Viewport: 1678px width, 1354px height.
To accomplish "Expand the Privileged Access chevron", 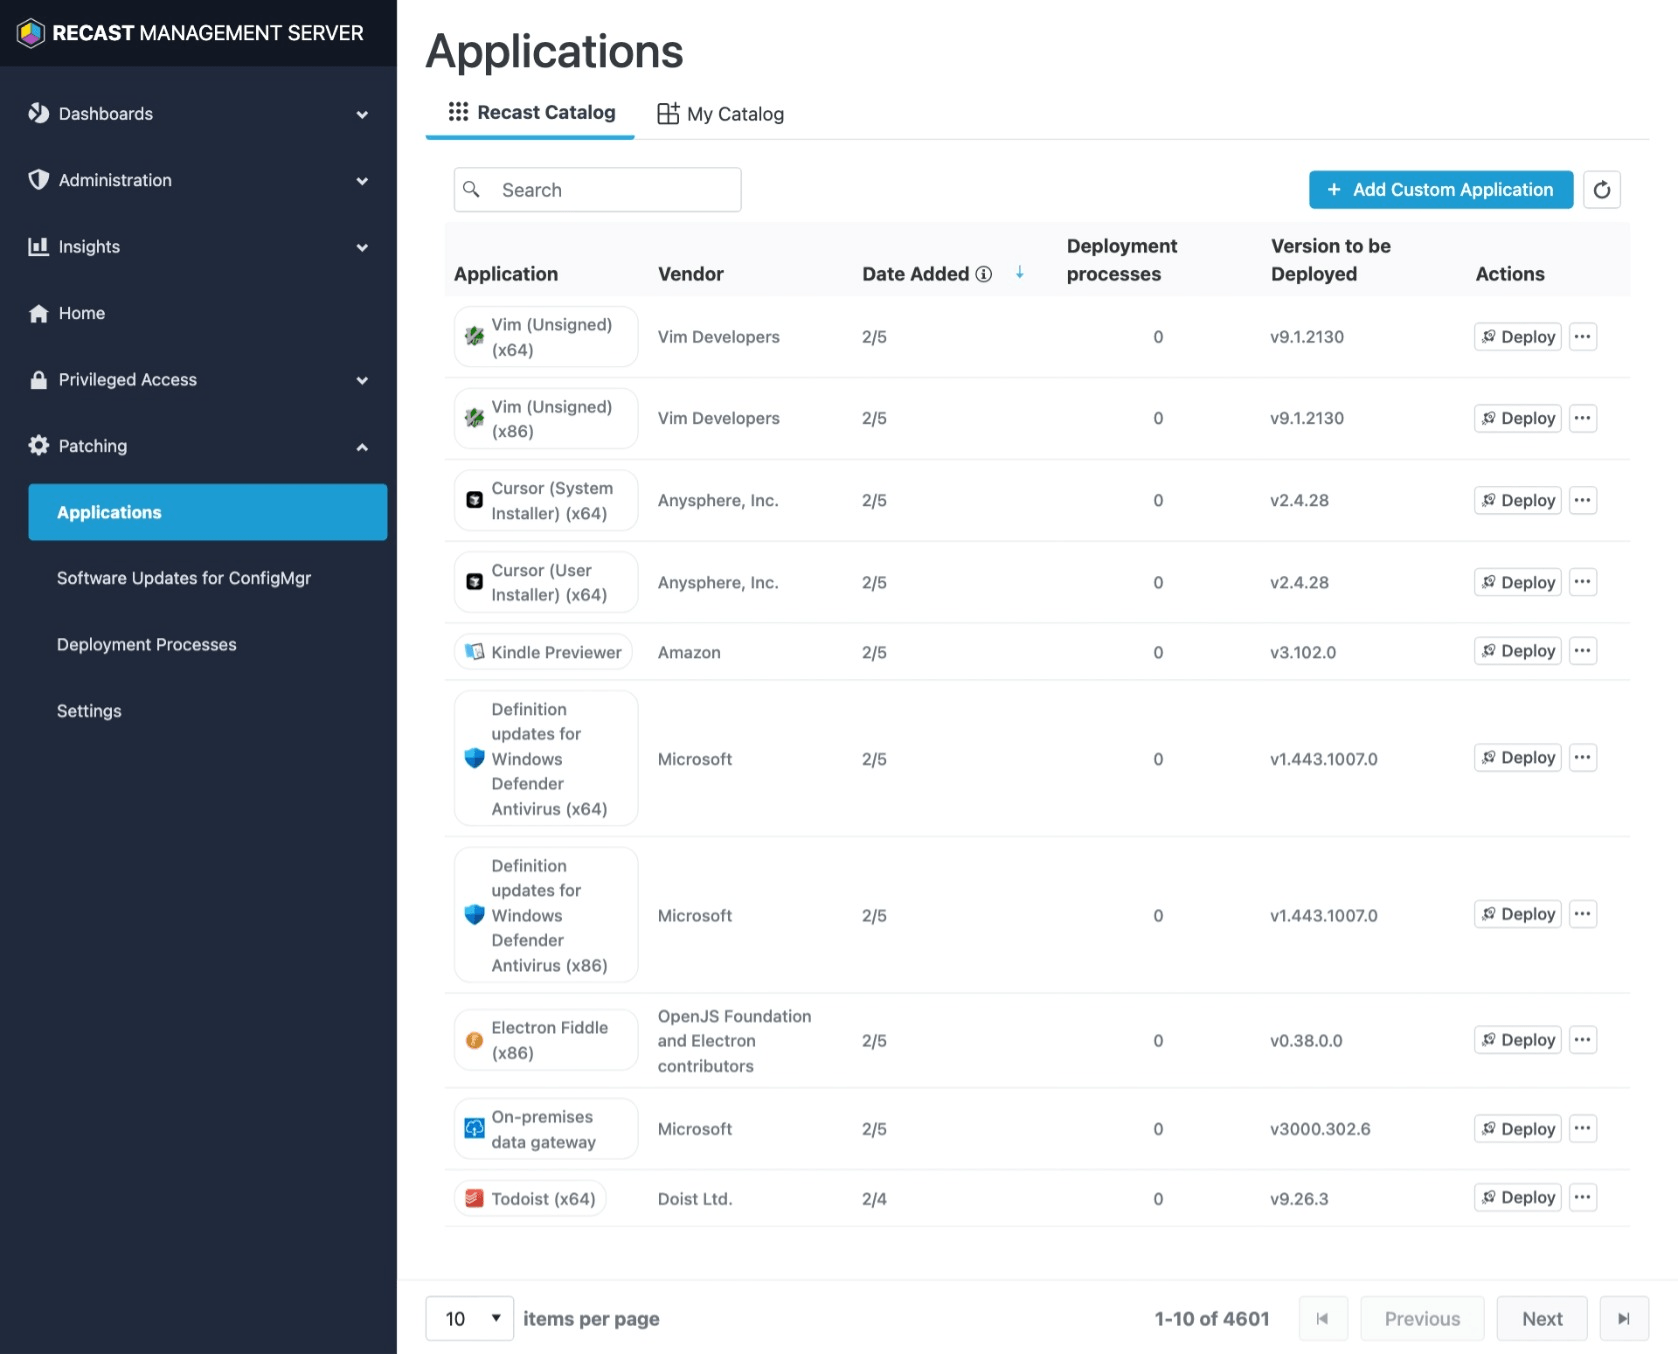I will [362, 380].
